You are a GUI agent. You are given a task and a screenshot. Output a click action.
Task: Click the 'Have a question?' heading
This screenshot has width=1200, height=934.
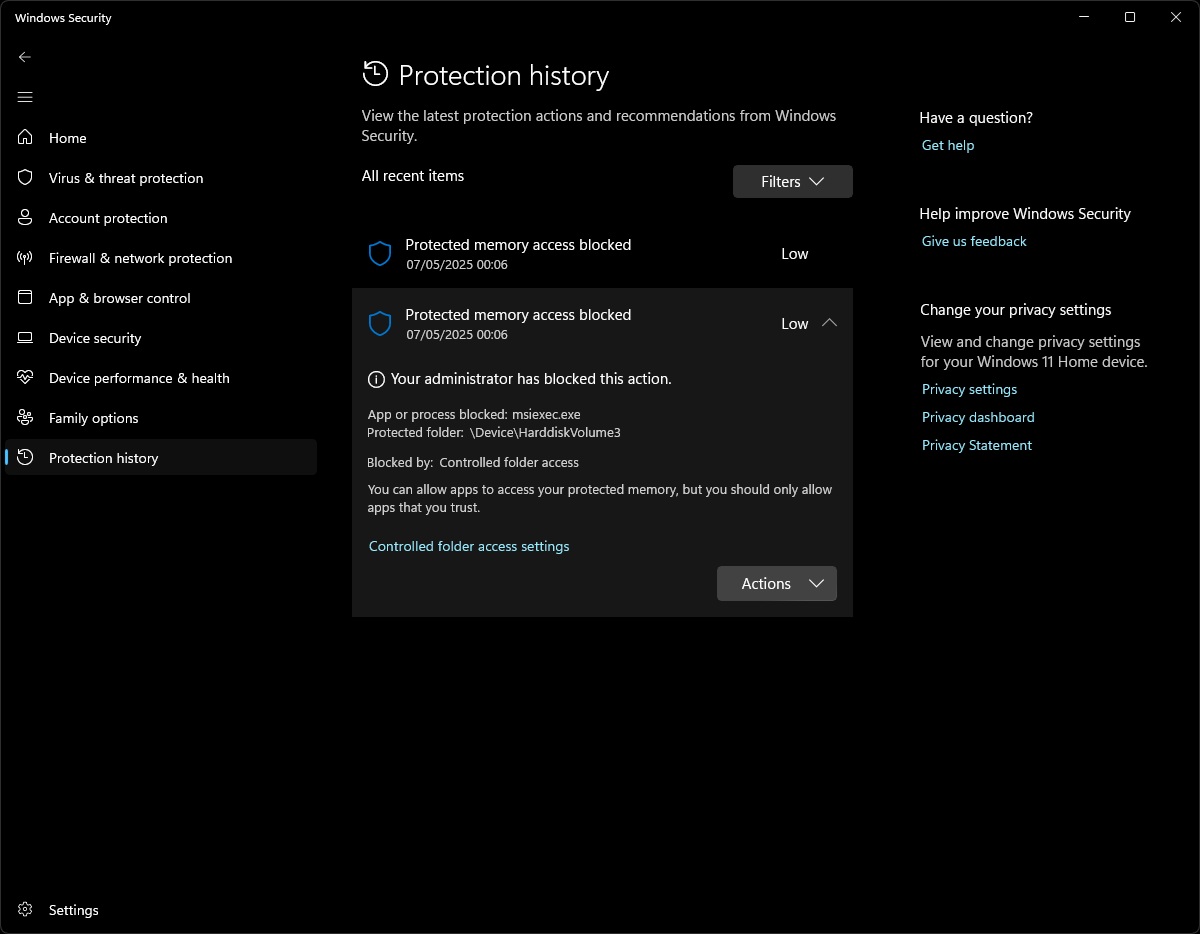[x=976, y=118]
